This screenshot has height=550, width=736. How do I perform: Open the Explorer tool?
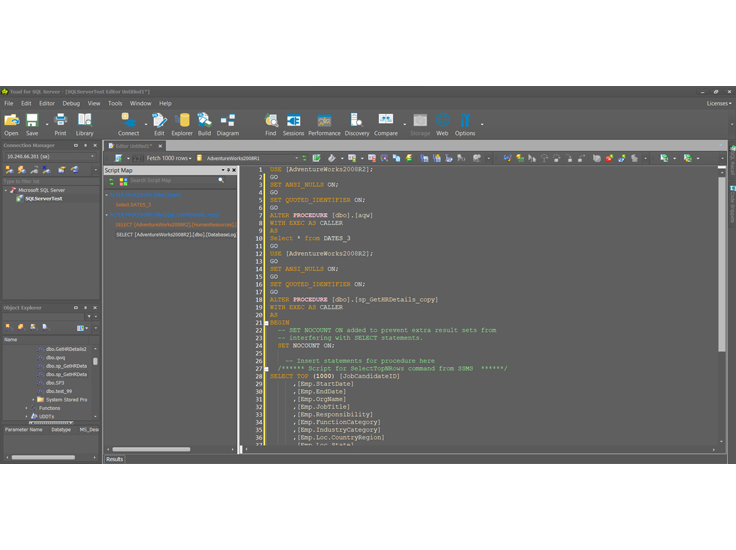pos(182,124)
